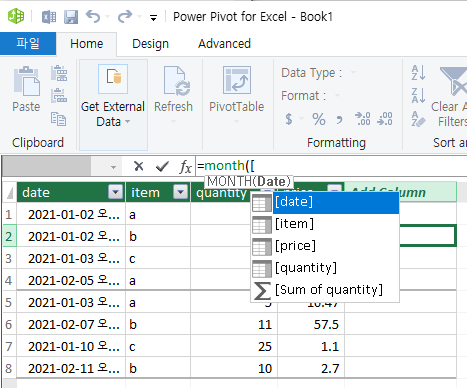Click the select-all corner triangle of table
This screenshot has width=467, height=388.
click(x=10, y=193)
